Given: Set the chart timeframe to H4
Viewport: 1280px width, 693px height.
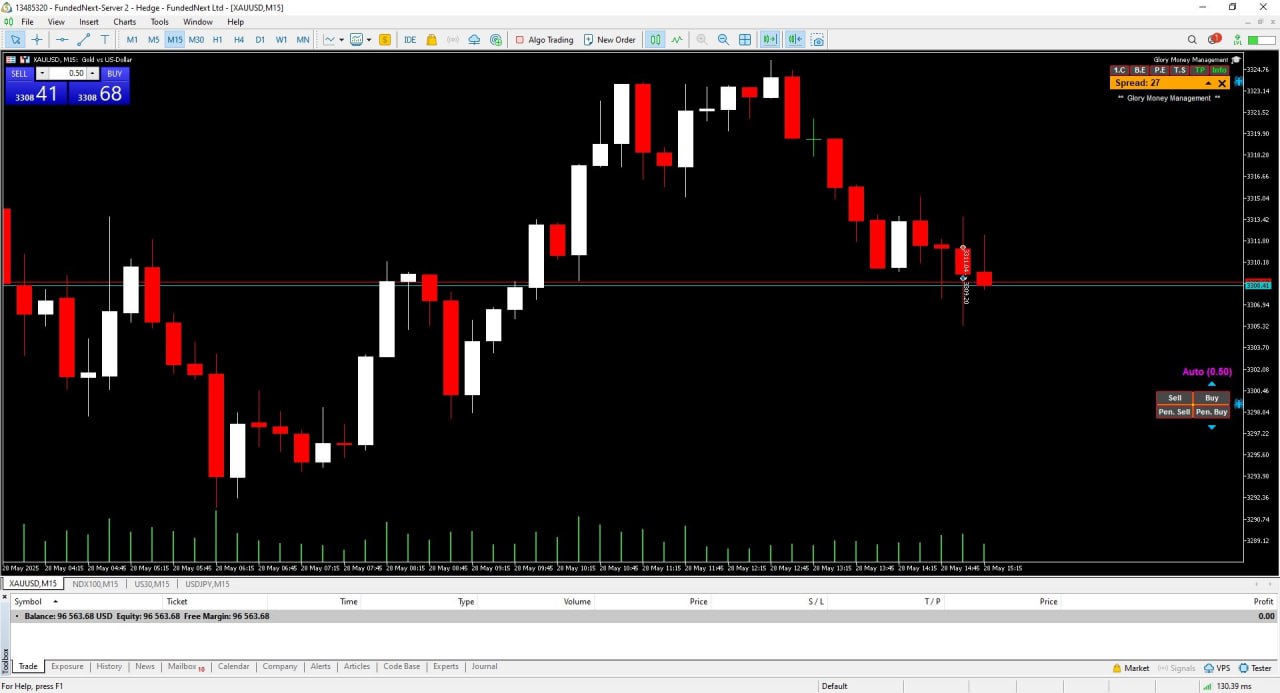Looking at the screenshot, I should (239, 40).
